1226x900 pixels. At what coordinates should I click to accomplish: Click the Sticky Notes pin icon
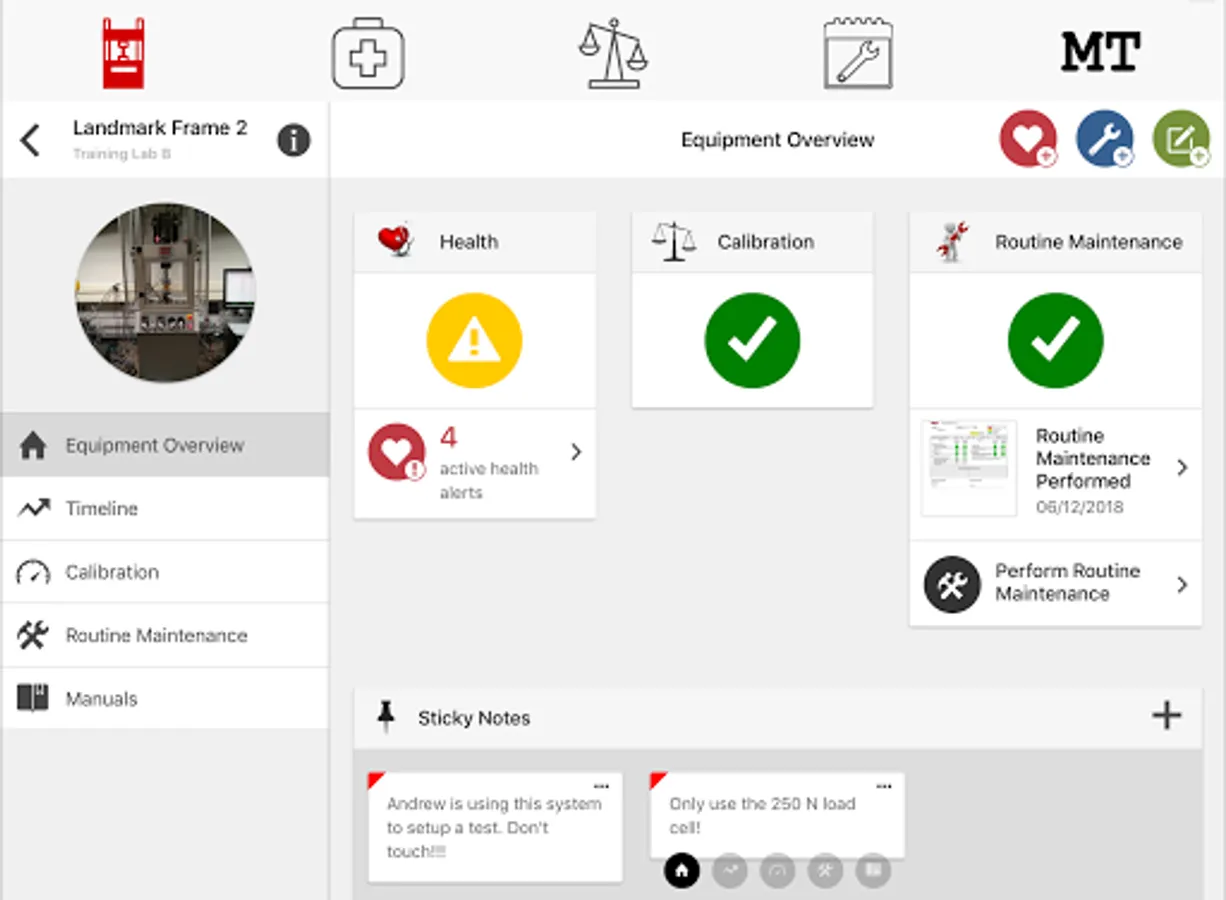[x=386, y=717]
